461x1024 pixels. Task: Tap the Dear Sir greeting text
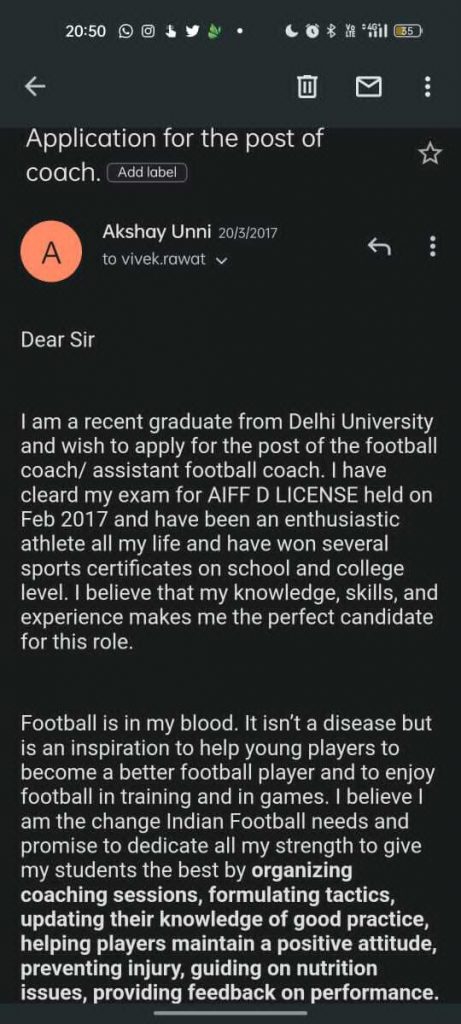(57, 340)
